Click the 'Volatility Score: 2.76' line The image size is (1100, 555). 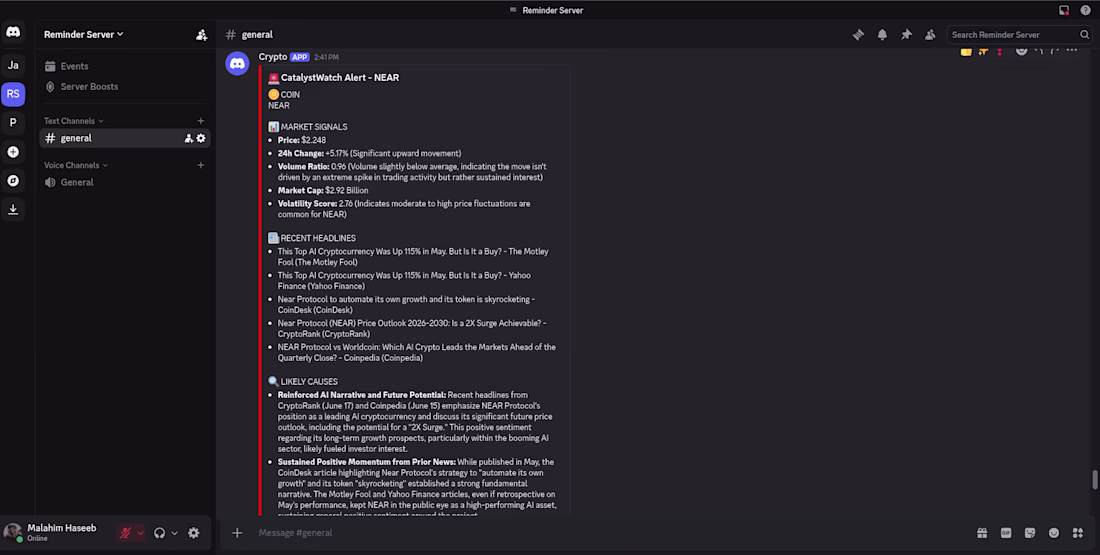(404, 209)
